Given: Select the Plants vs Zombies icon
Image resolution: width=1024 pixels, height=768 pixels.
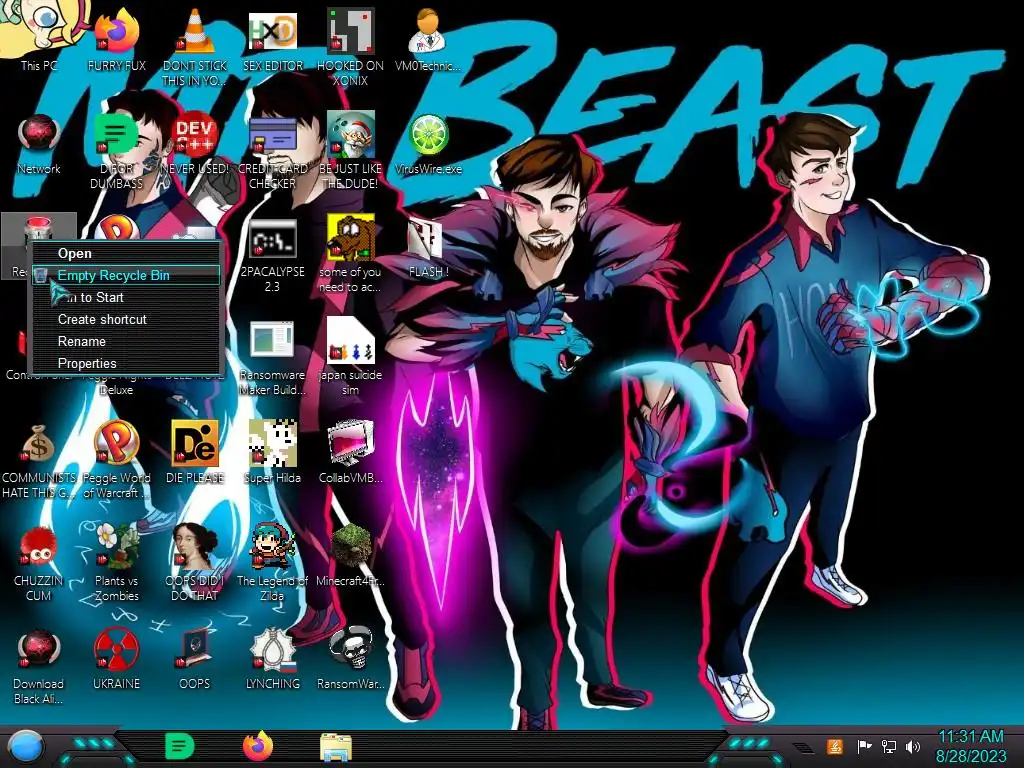Looking at the screenshot, I should coord(117,563).
